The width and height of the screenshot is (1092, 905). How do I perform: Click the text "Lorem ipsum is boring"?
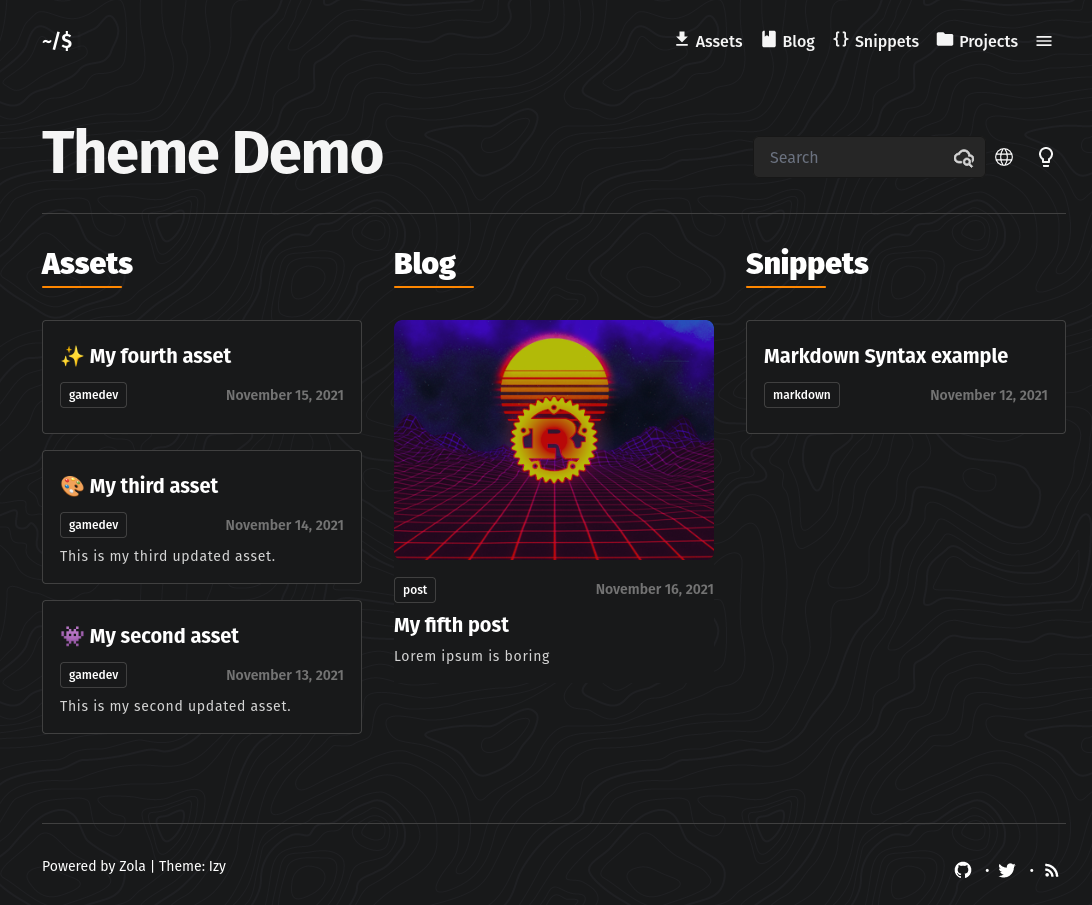[472, 656]
